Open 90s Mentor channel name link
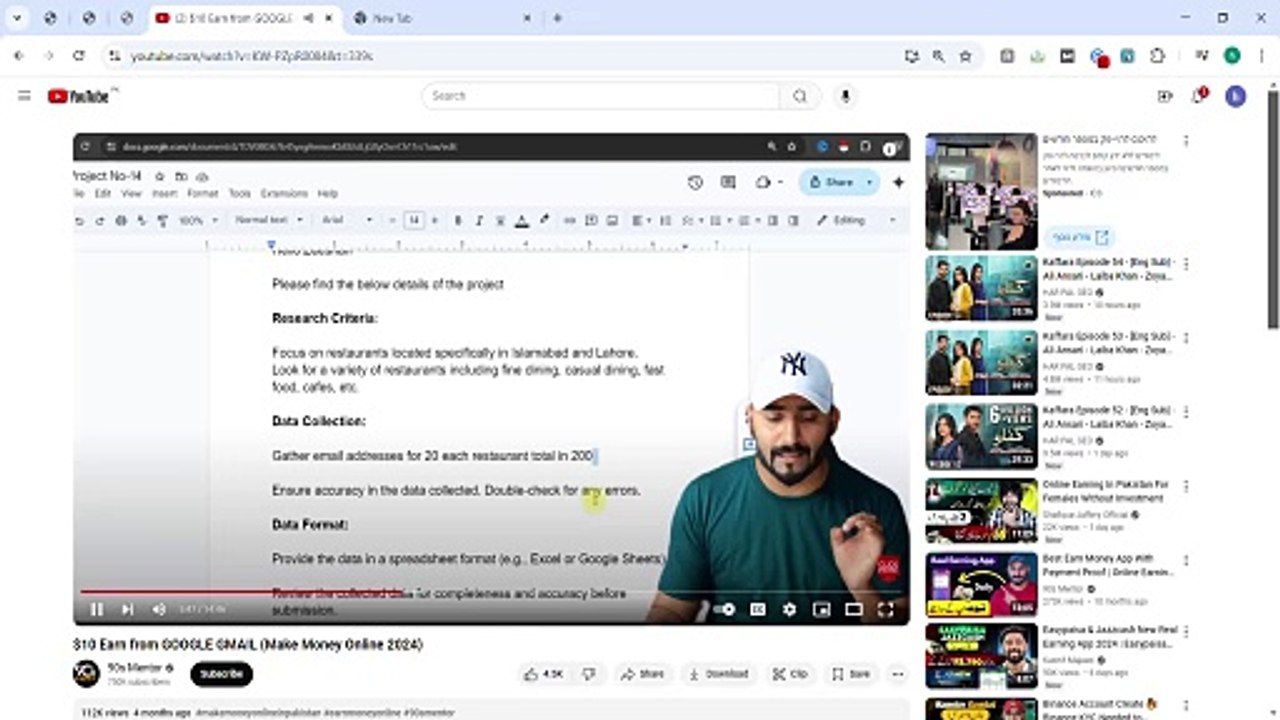The image size is (1280, 720). tap(134, 667)
